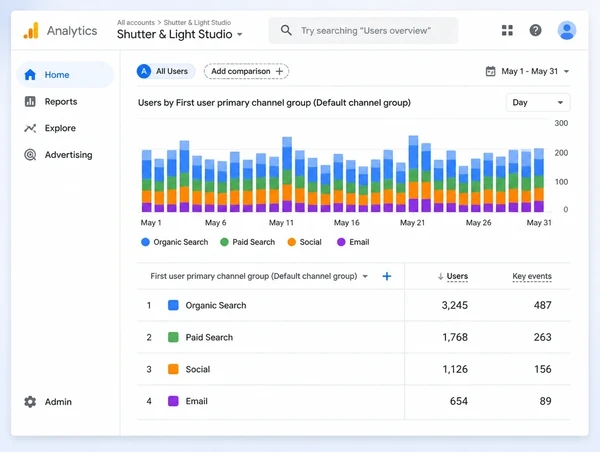Viewport: 600px width, 452px height.
Task: Click the All Users segment chip
Action: point(166,71)
